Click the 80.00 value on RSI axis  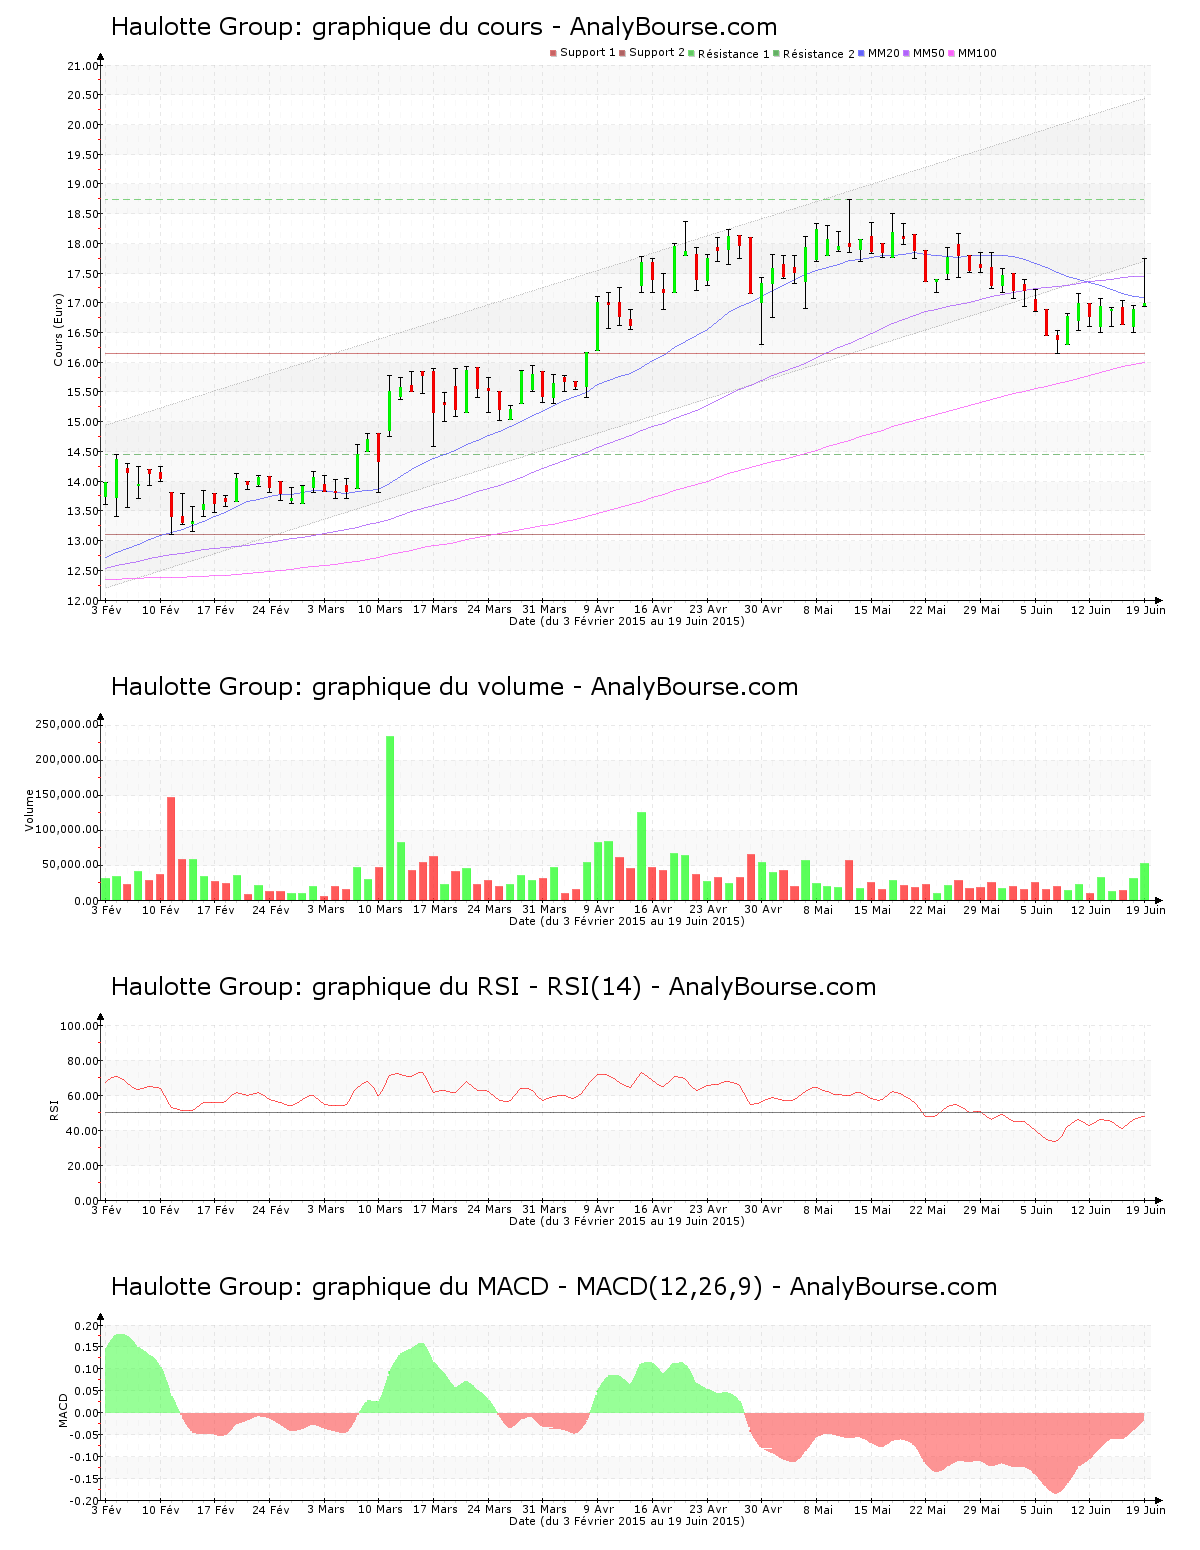83,1061
